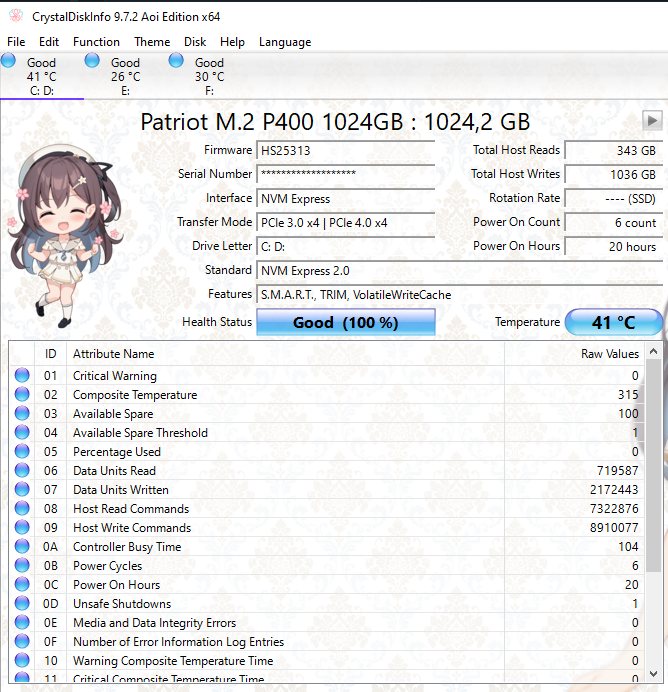Open the Function menu
The image size is (668, 692).
click(x=96, y=42)
